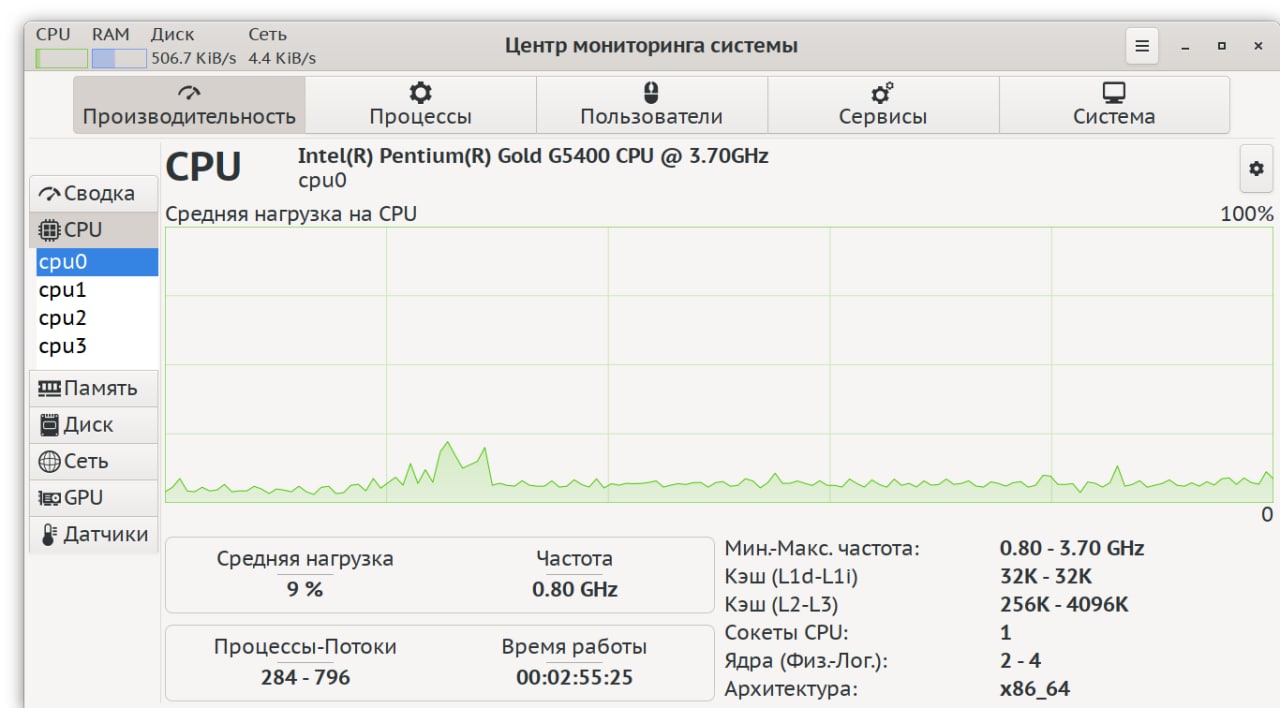This screenshot has width=1280, height=708.
Task: Open the Сеть sidebar section
Action: tap(94, 461)
